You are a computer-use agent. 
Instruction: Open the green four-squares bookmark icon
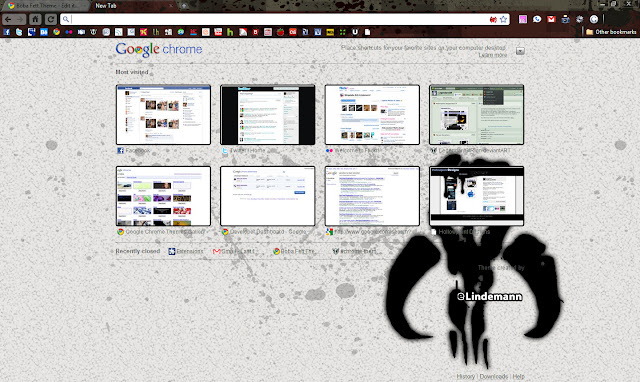click(342, 32)
